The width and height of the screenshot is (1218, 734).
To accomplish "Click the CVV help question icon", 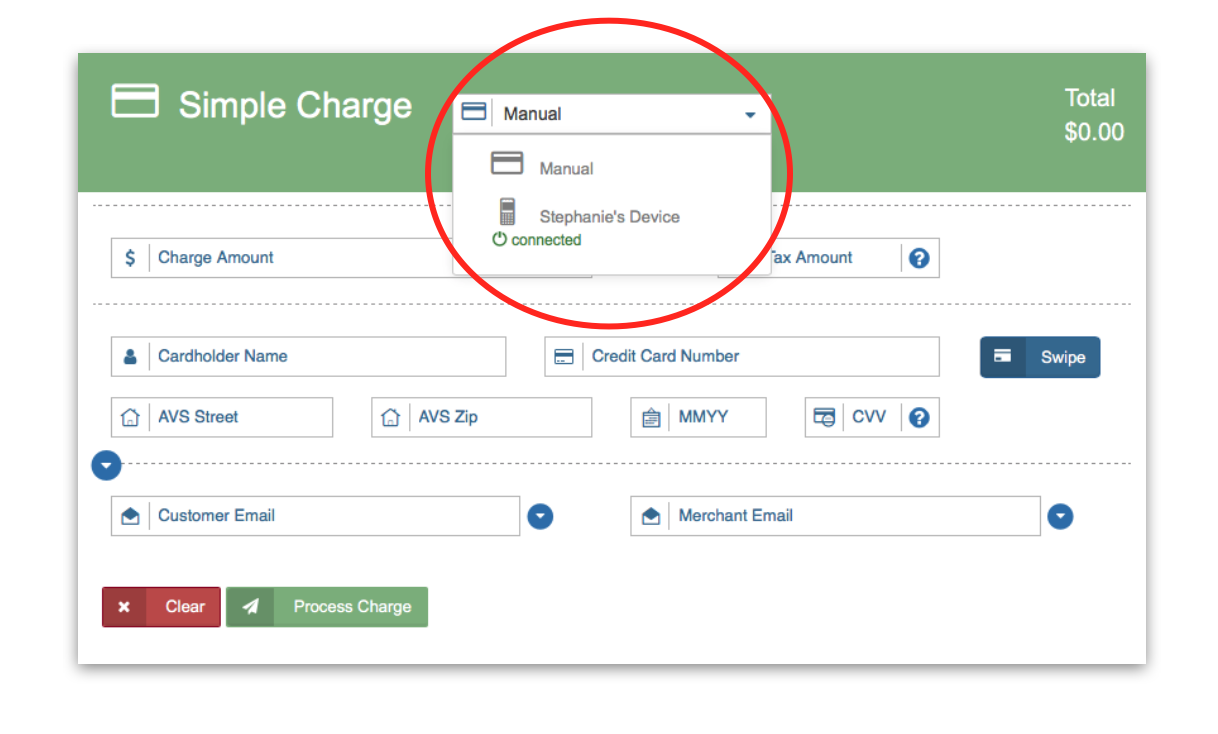I will click(x=919, y=417).
